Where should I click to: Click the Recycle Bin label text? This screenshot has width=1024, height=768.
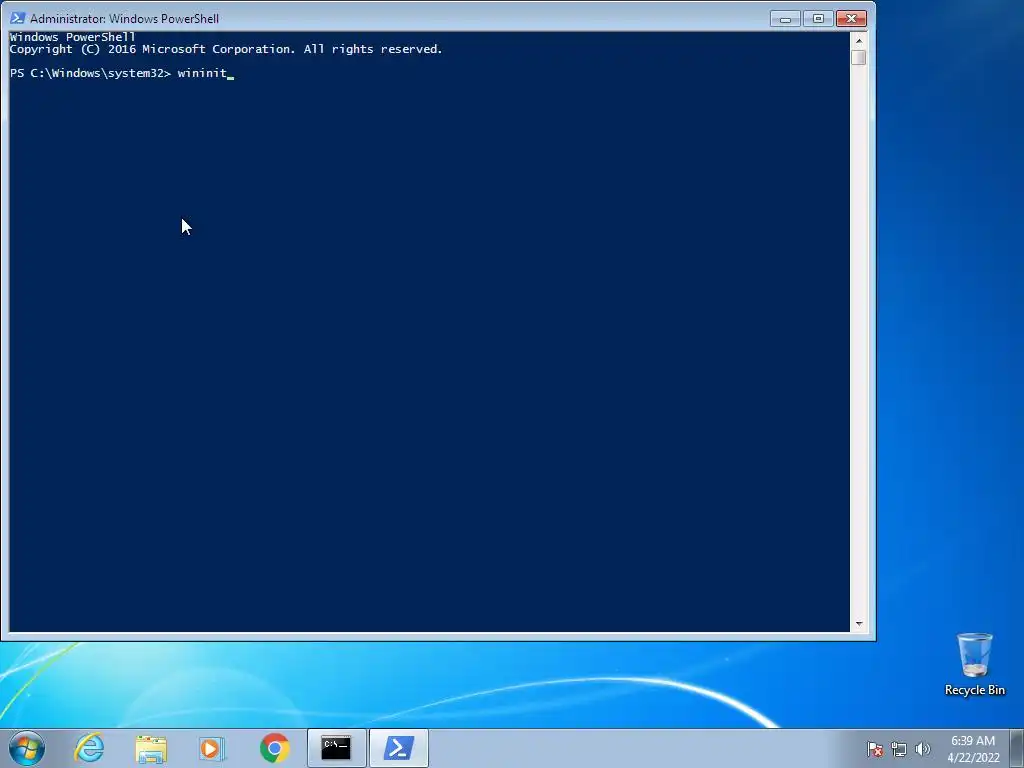(x=974, y=690)
